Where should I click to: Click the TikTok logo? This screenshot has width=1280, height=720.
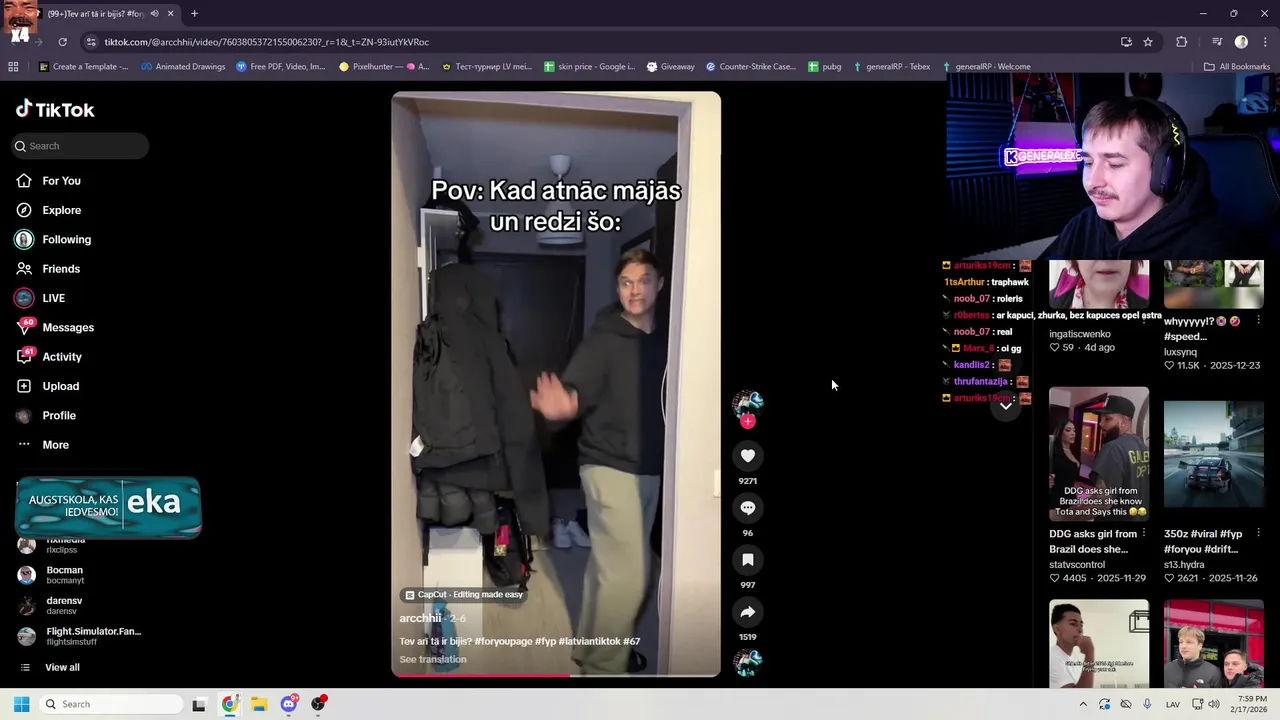point(55,110)
